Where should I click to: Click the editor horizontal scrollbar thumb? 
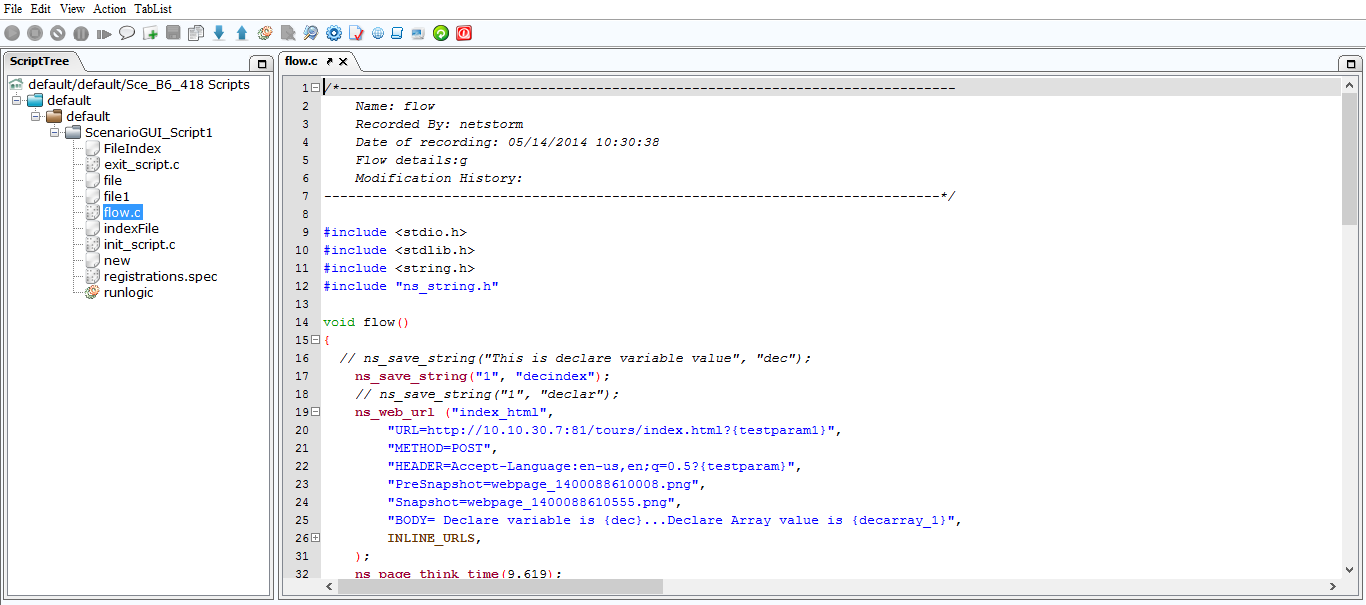point(500,586)
